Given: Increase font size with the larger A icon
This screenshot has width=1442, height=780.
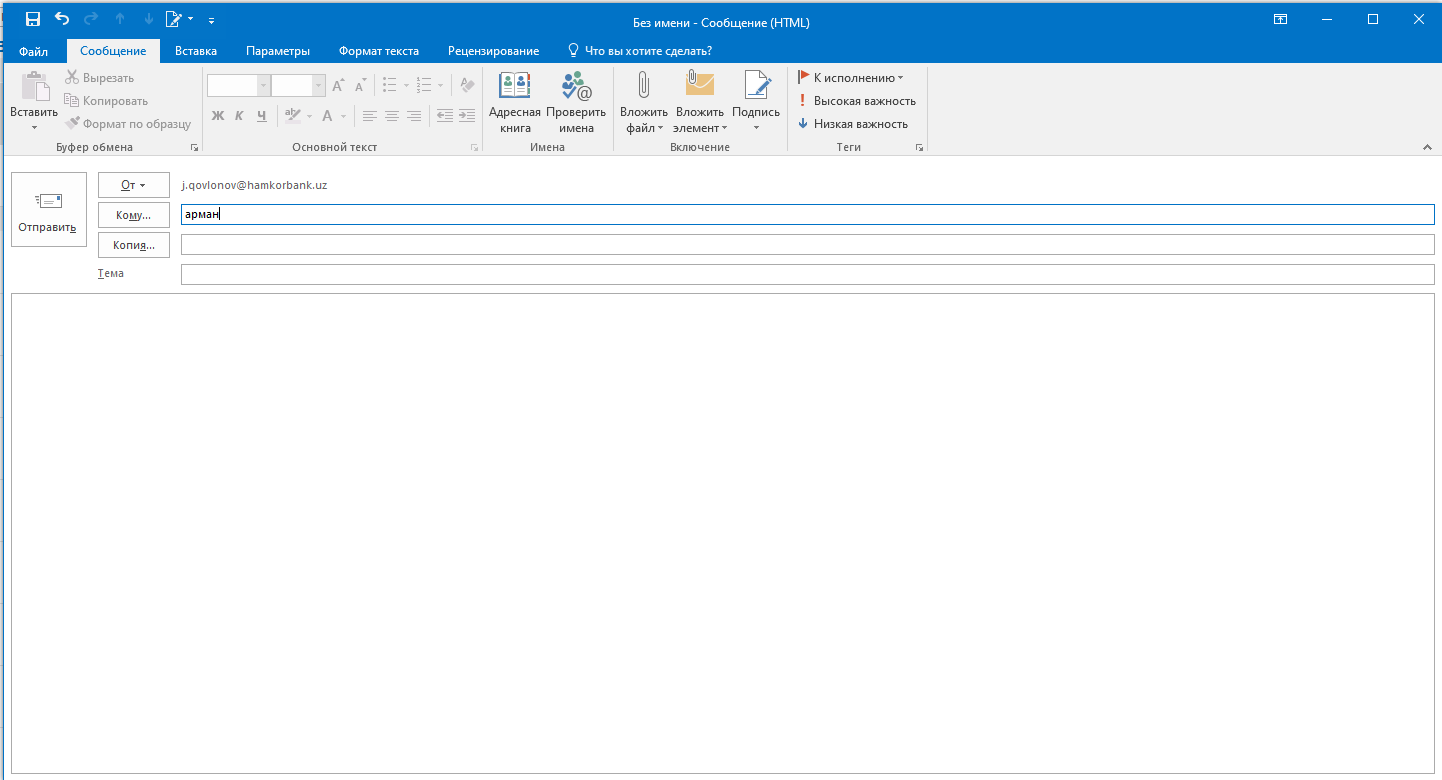Looking at the screenshot, I should click(x=339, y=86).
